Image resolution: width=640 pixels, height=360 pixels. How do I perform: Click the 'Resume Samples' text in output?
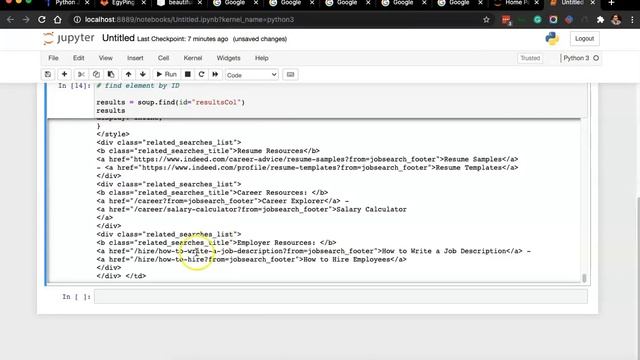click(473, 159)
